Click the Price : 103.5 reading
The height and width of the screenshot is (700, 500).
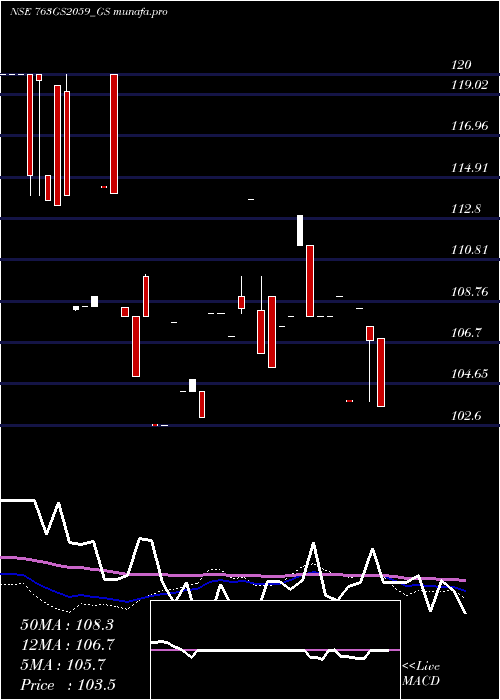coord(68,685)
